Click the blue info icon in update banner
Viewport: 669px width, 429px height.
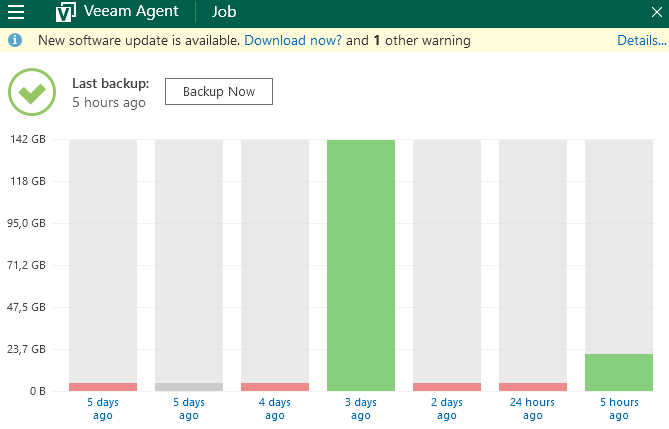[x=15, y=41]
